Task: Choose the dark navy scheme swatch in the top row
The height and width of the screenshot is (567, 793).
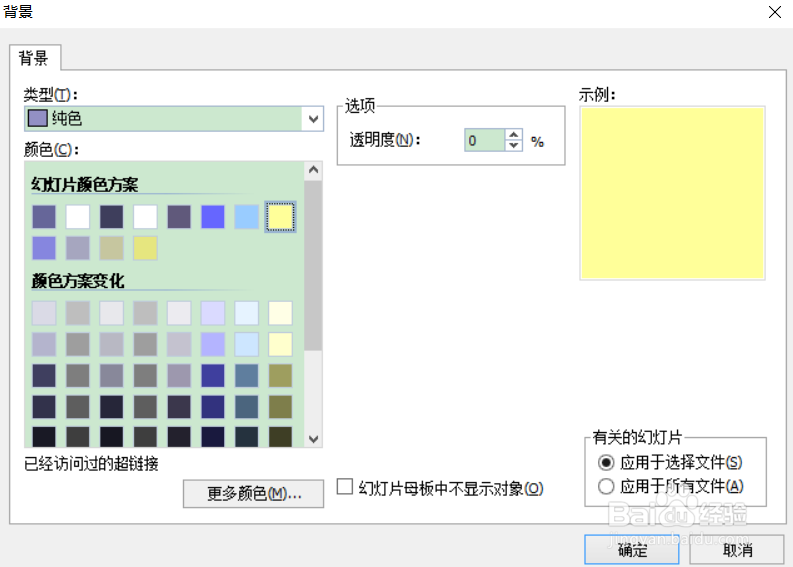Action: [112, 217]
